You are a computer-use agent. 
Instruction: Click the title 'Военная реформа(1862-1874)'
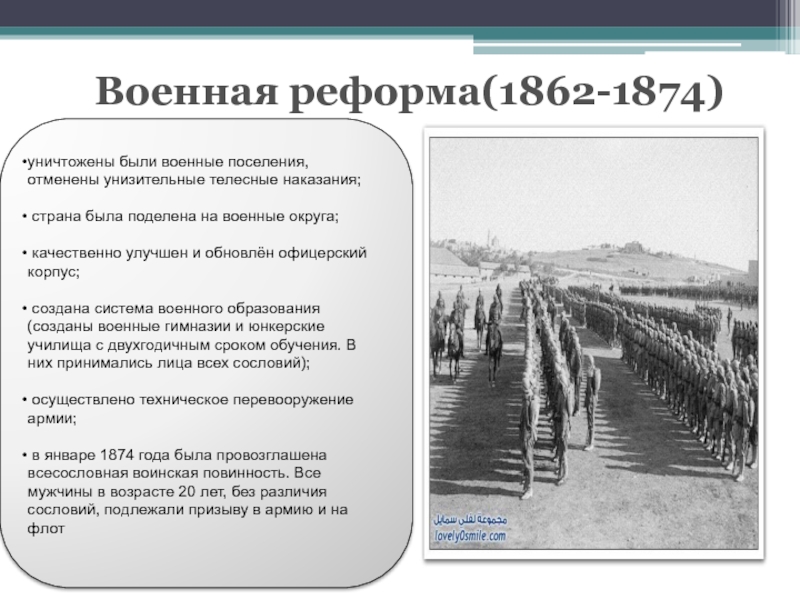pos(409,92)
